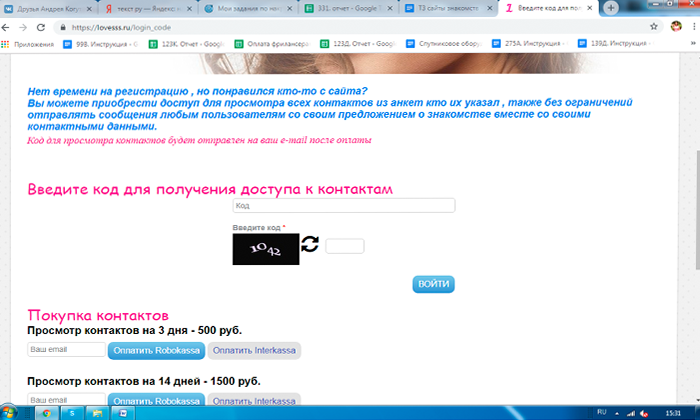Image resolution: width=700 pixels, height=420 pixels.
Task: Open Skype from the taskbar
Action: click(72, 413)
